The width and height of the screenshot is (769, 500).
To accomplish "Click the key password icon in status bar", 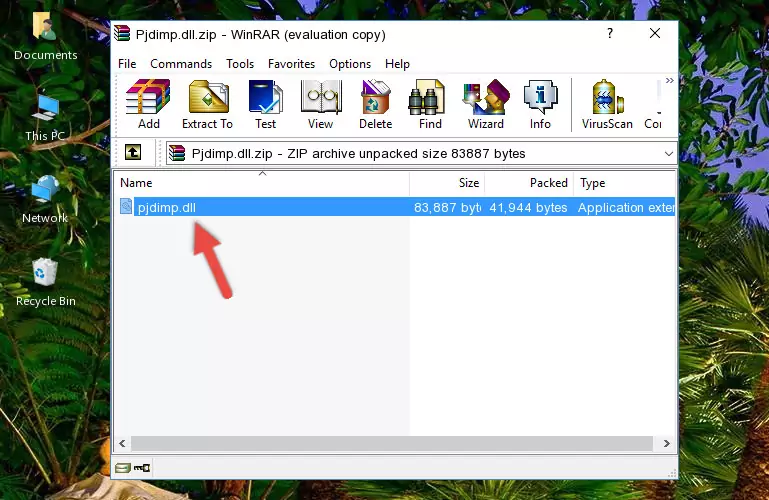I will point(142,468).
